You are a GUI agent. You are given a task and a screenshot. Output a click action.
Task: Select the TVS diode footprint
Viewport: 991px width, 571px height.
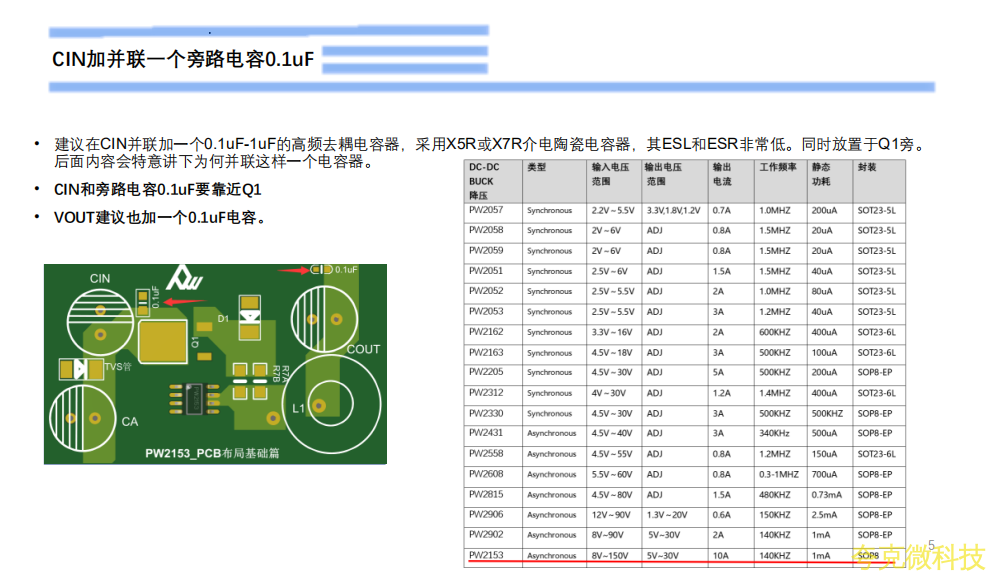[79, 369]
